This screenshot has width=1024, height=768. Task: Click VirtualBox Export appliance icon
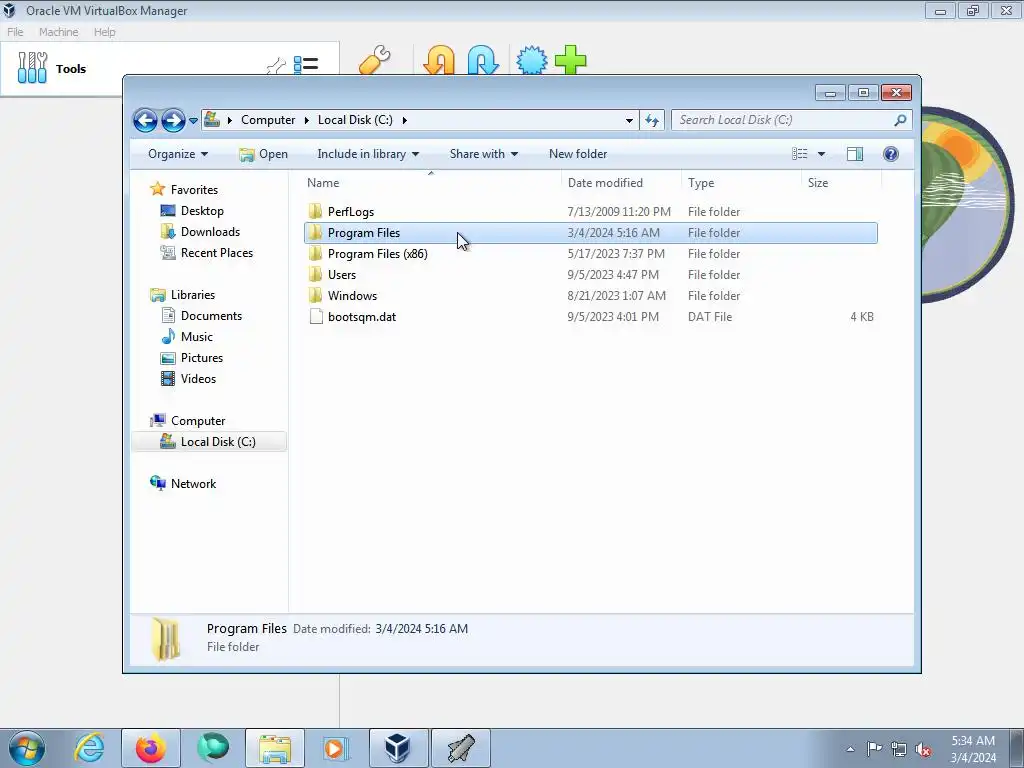point(483,61)
